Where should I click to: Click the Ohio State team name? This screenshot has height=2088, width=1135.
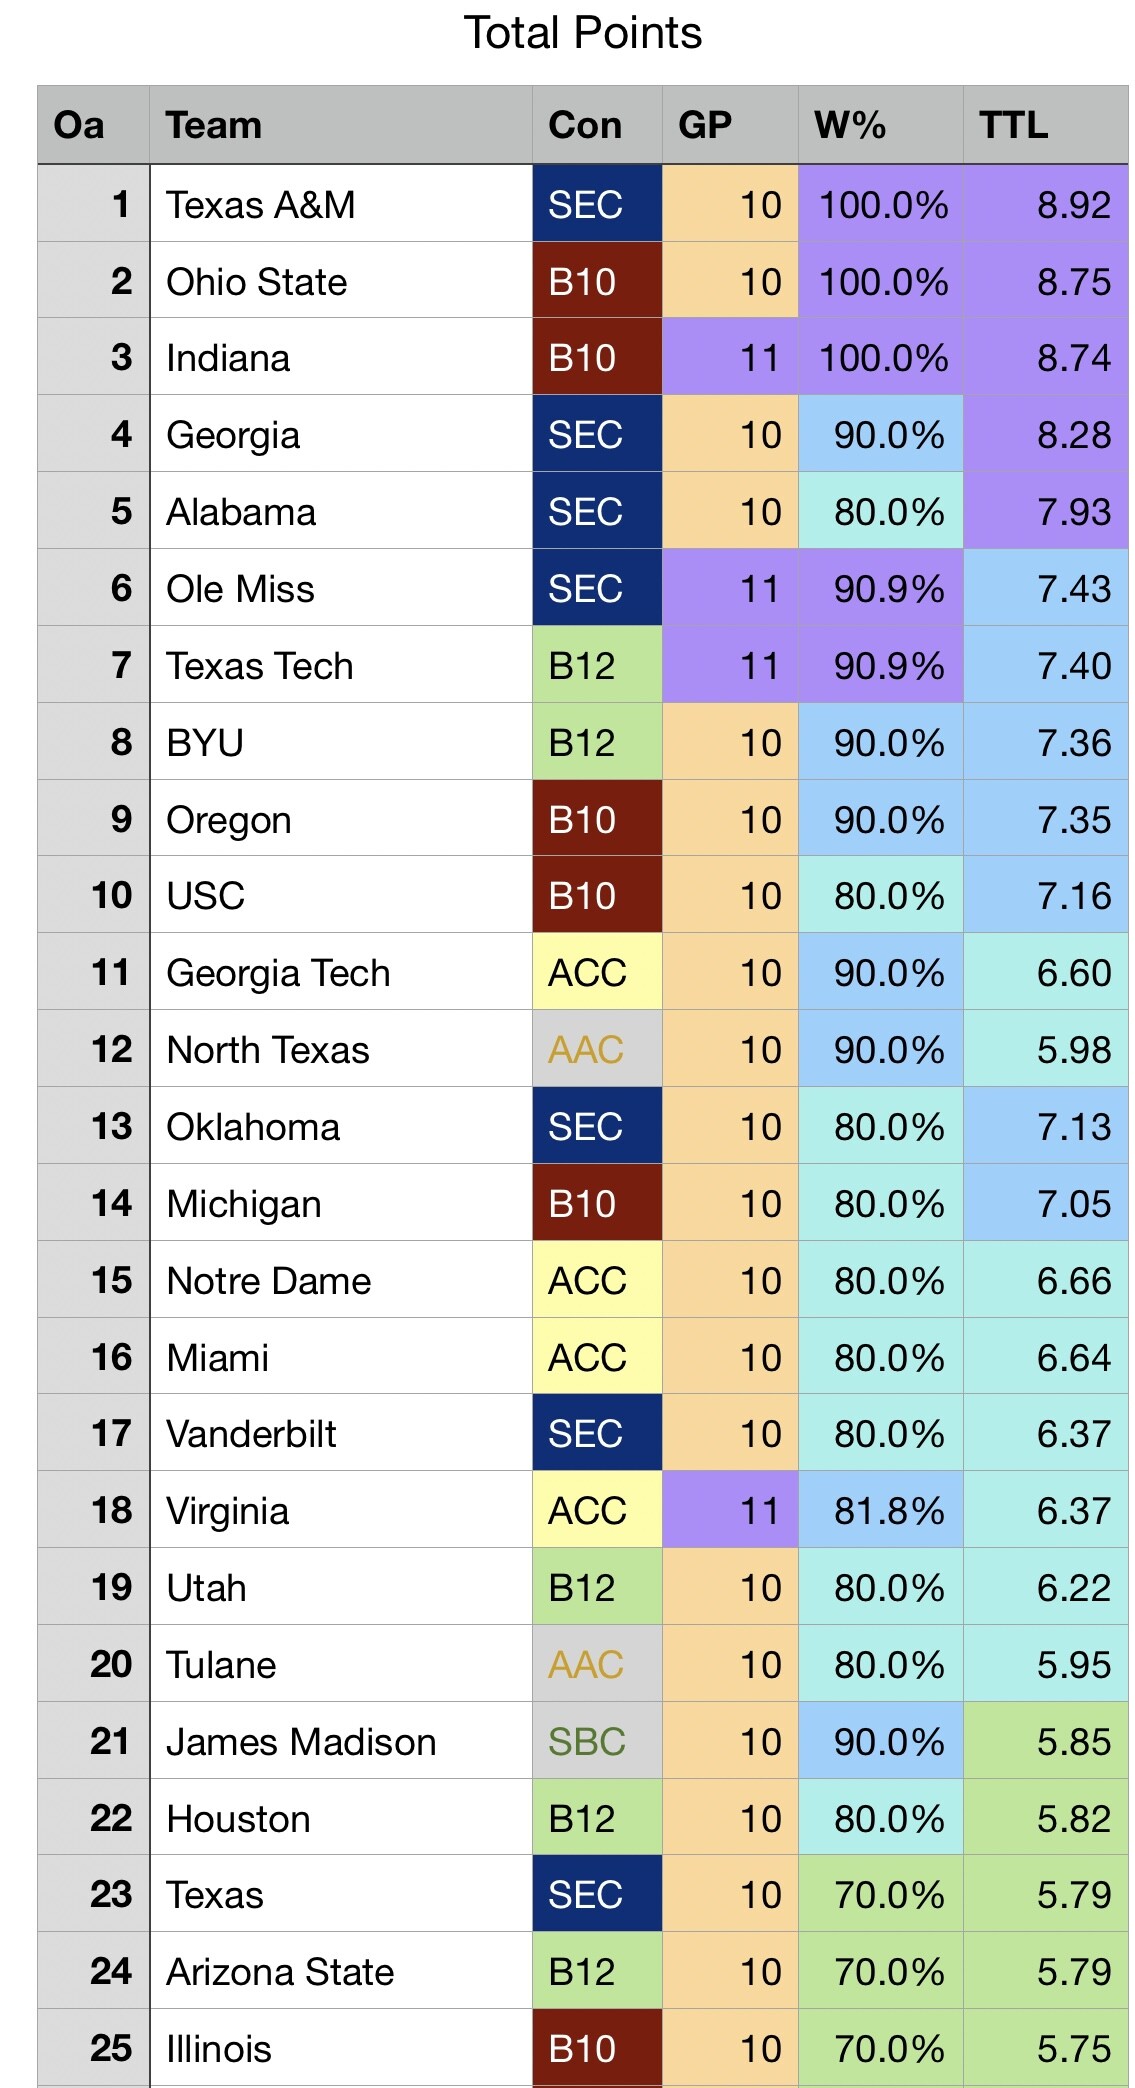click(257, 281)
